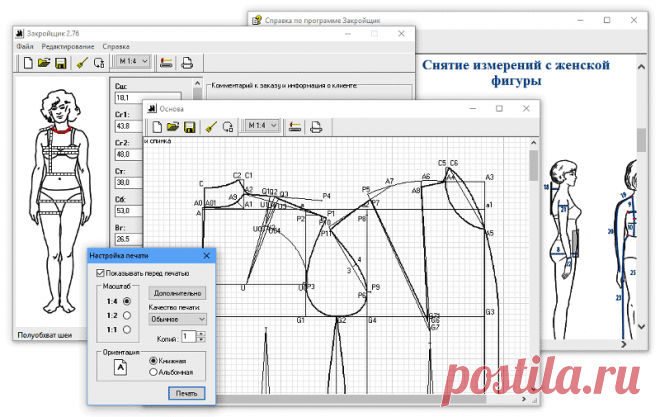This screenshot has width=660, height=417.
Task: Click the printer icon in main Закройщик toolbar
Action: pyautogui.click(x=187, y=63)
